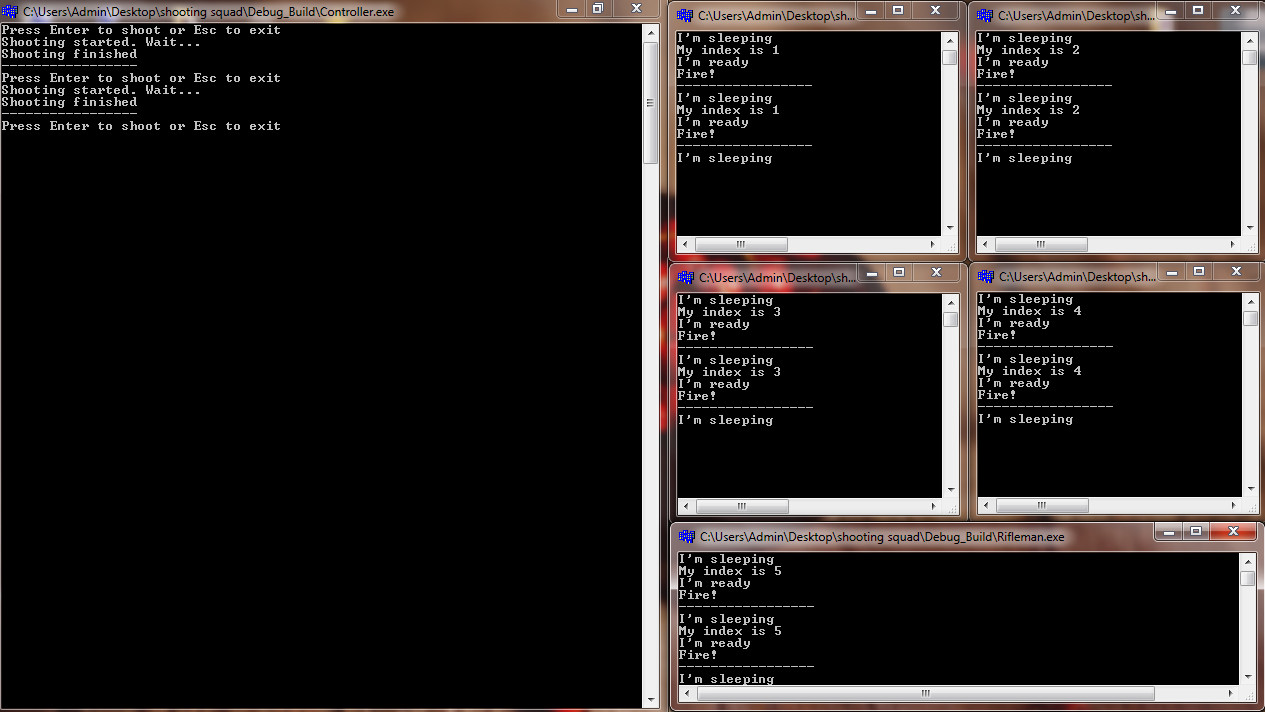
Task: Minimize the Controller.exe console window
Action: pyautogui.click(x=571, y=9)
